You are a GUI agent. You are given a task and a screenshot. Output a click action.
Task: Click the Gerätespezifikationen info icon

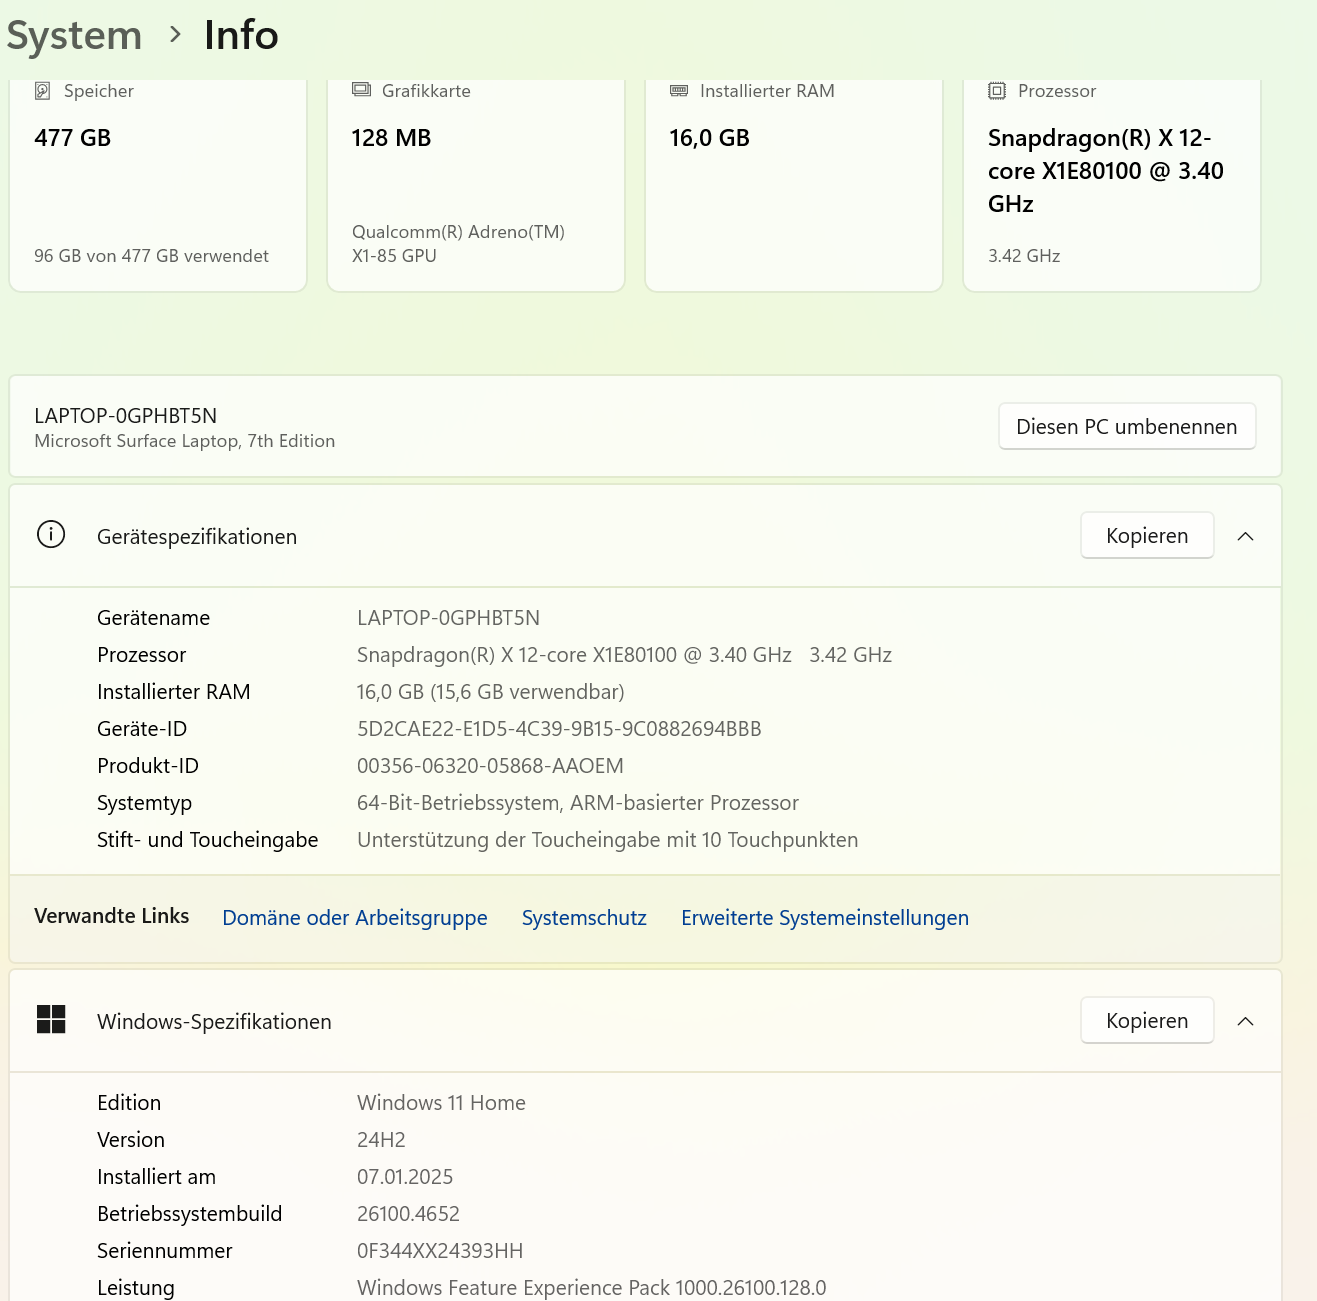point(51,535)
